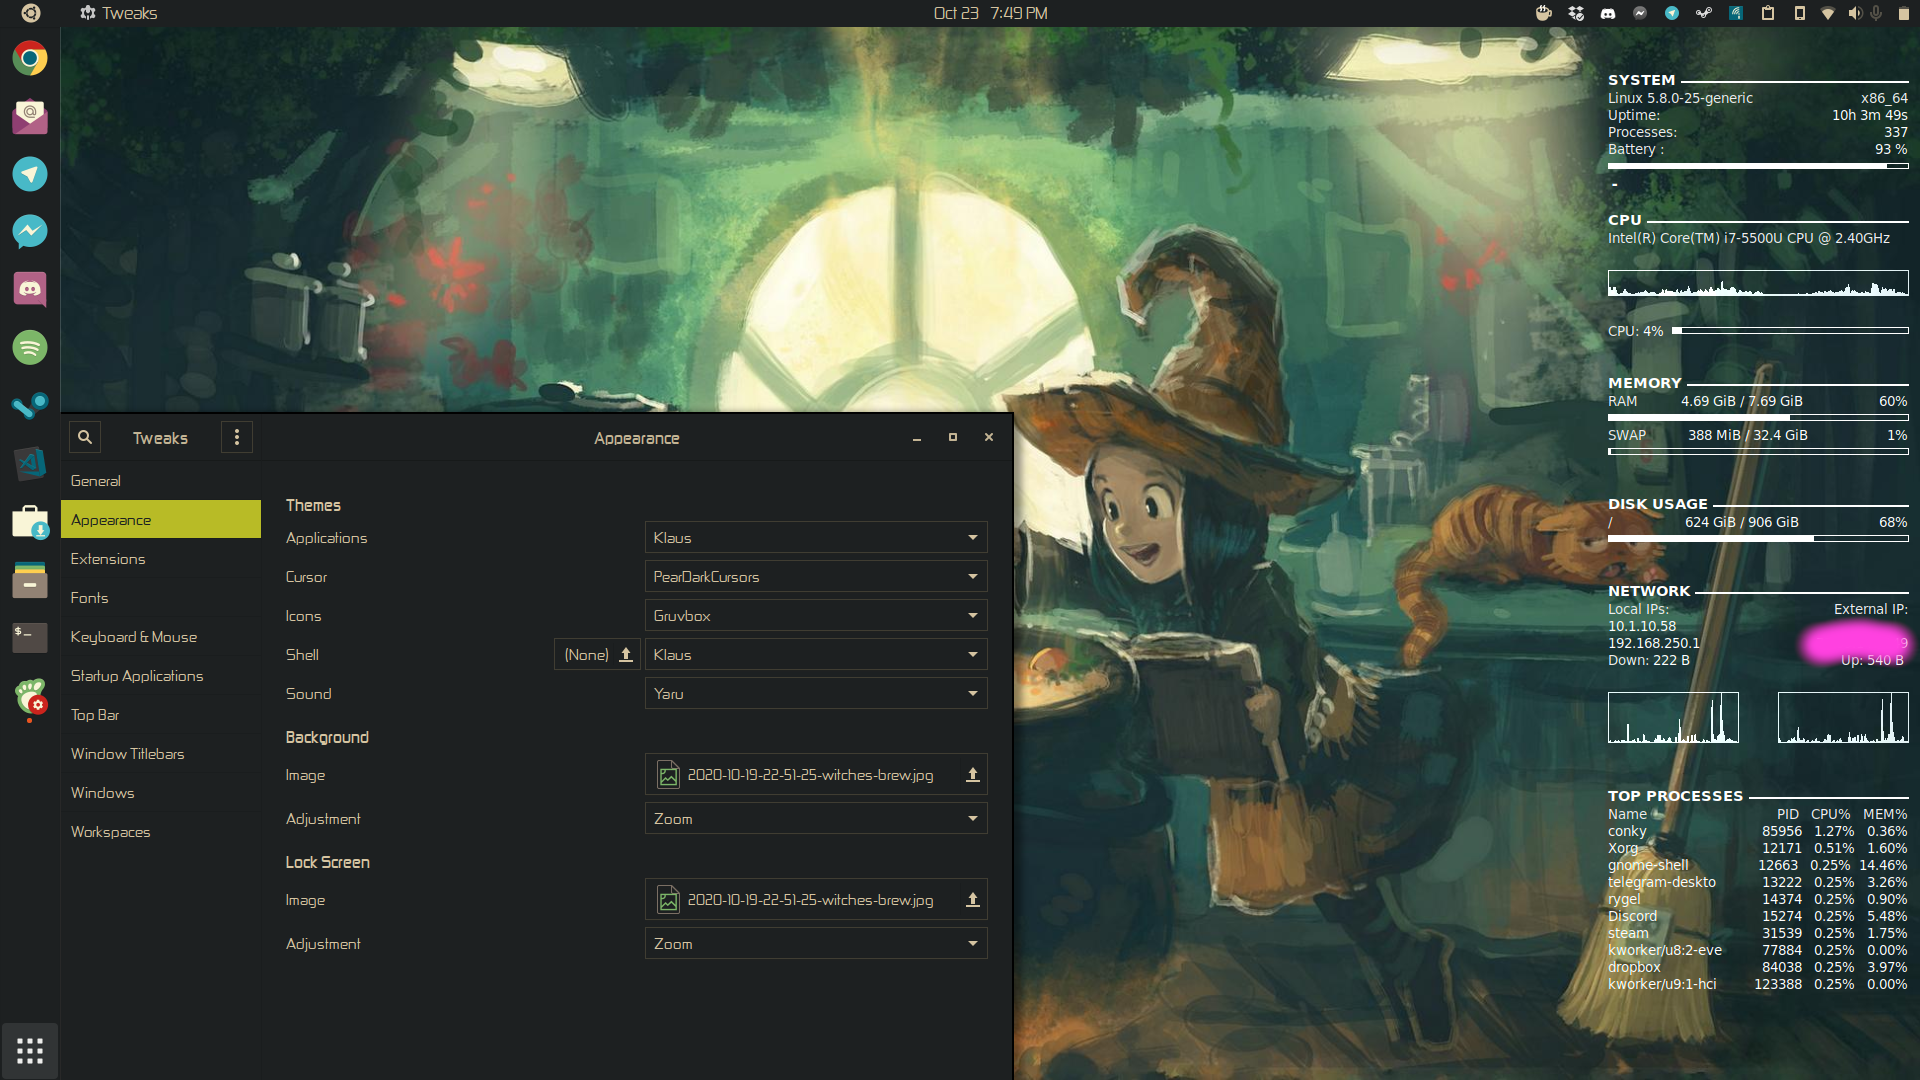Screen dimensions: 1920x1080
Task: Open Window Titlebars section
Action: pyautogui.click(x=161, y=754)
